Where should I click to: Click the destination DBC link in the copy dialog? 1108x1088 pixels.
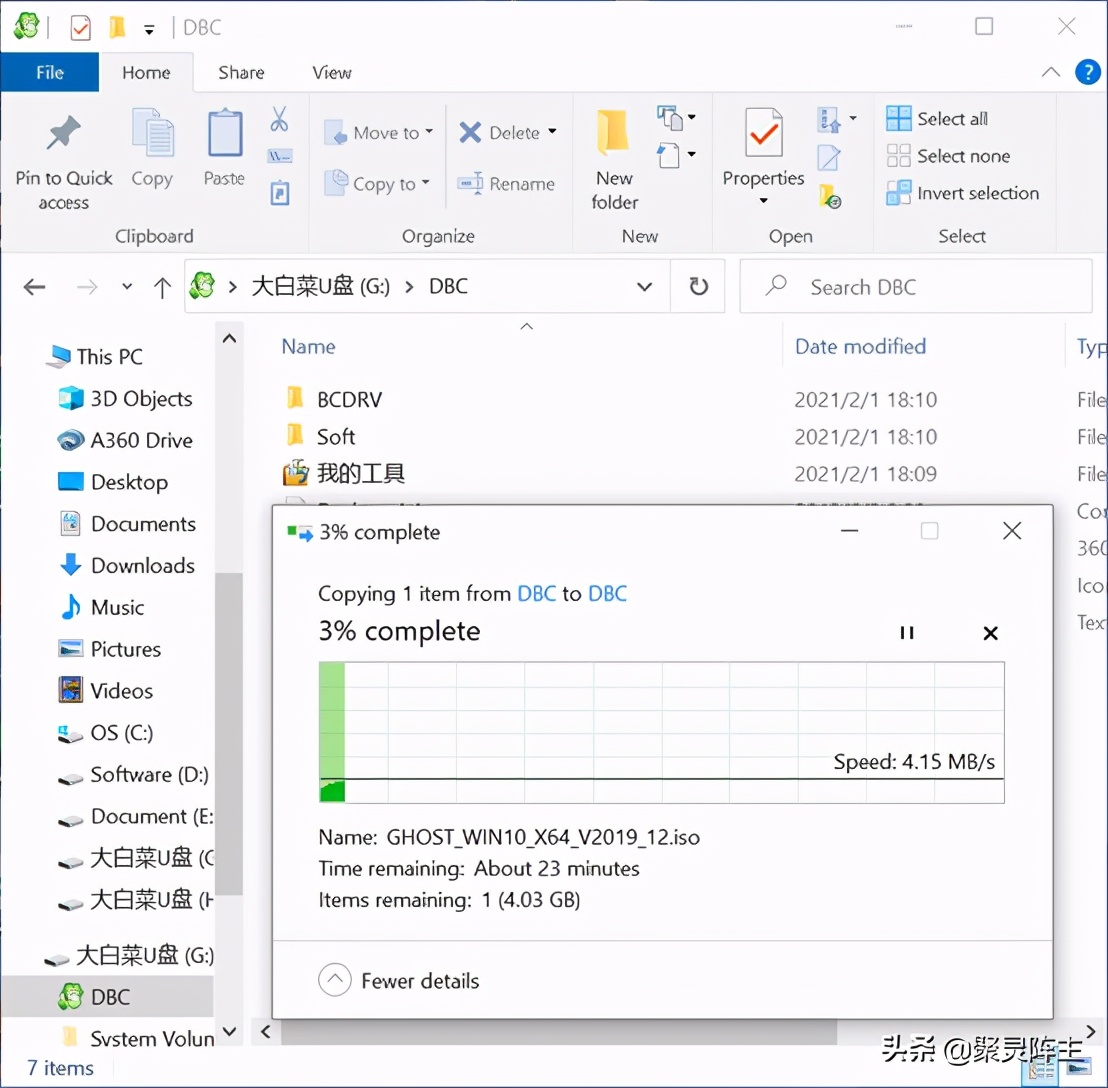pyautogui.click(x=607, y=593)
